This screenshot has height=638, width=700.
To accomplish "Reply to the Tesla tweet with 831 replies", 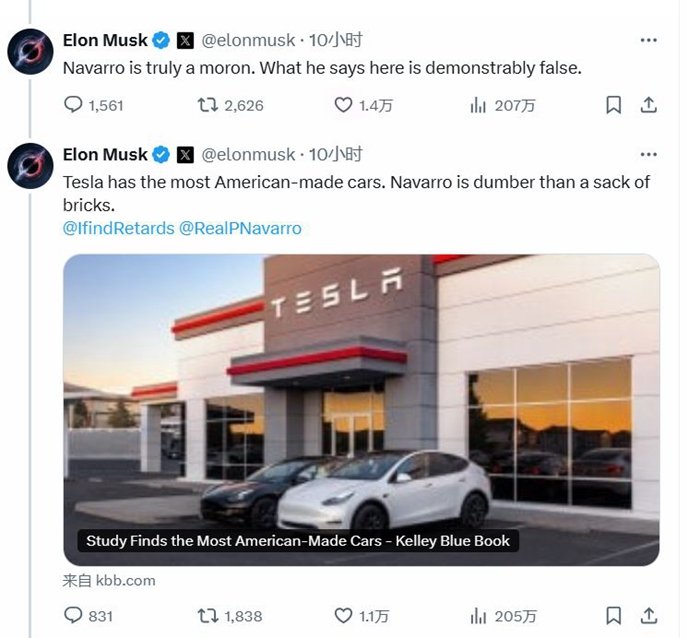I will [x=73, y=615].
